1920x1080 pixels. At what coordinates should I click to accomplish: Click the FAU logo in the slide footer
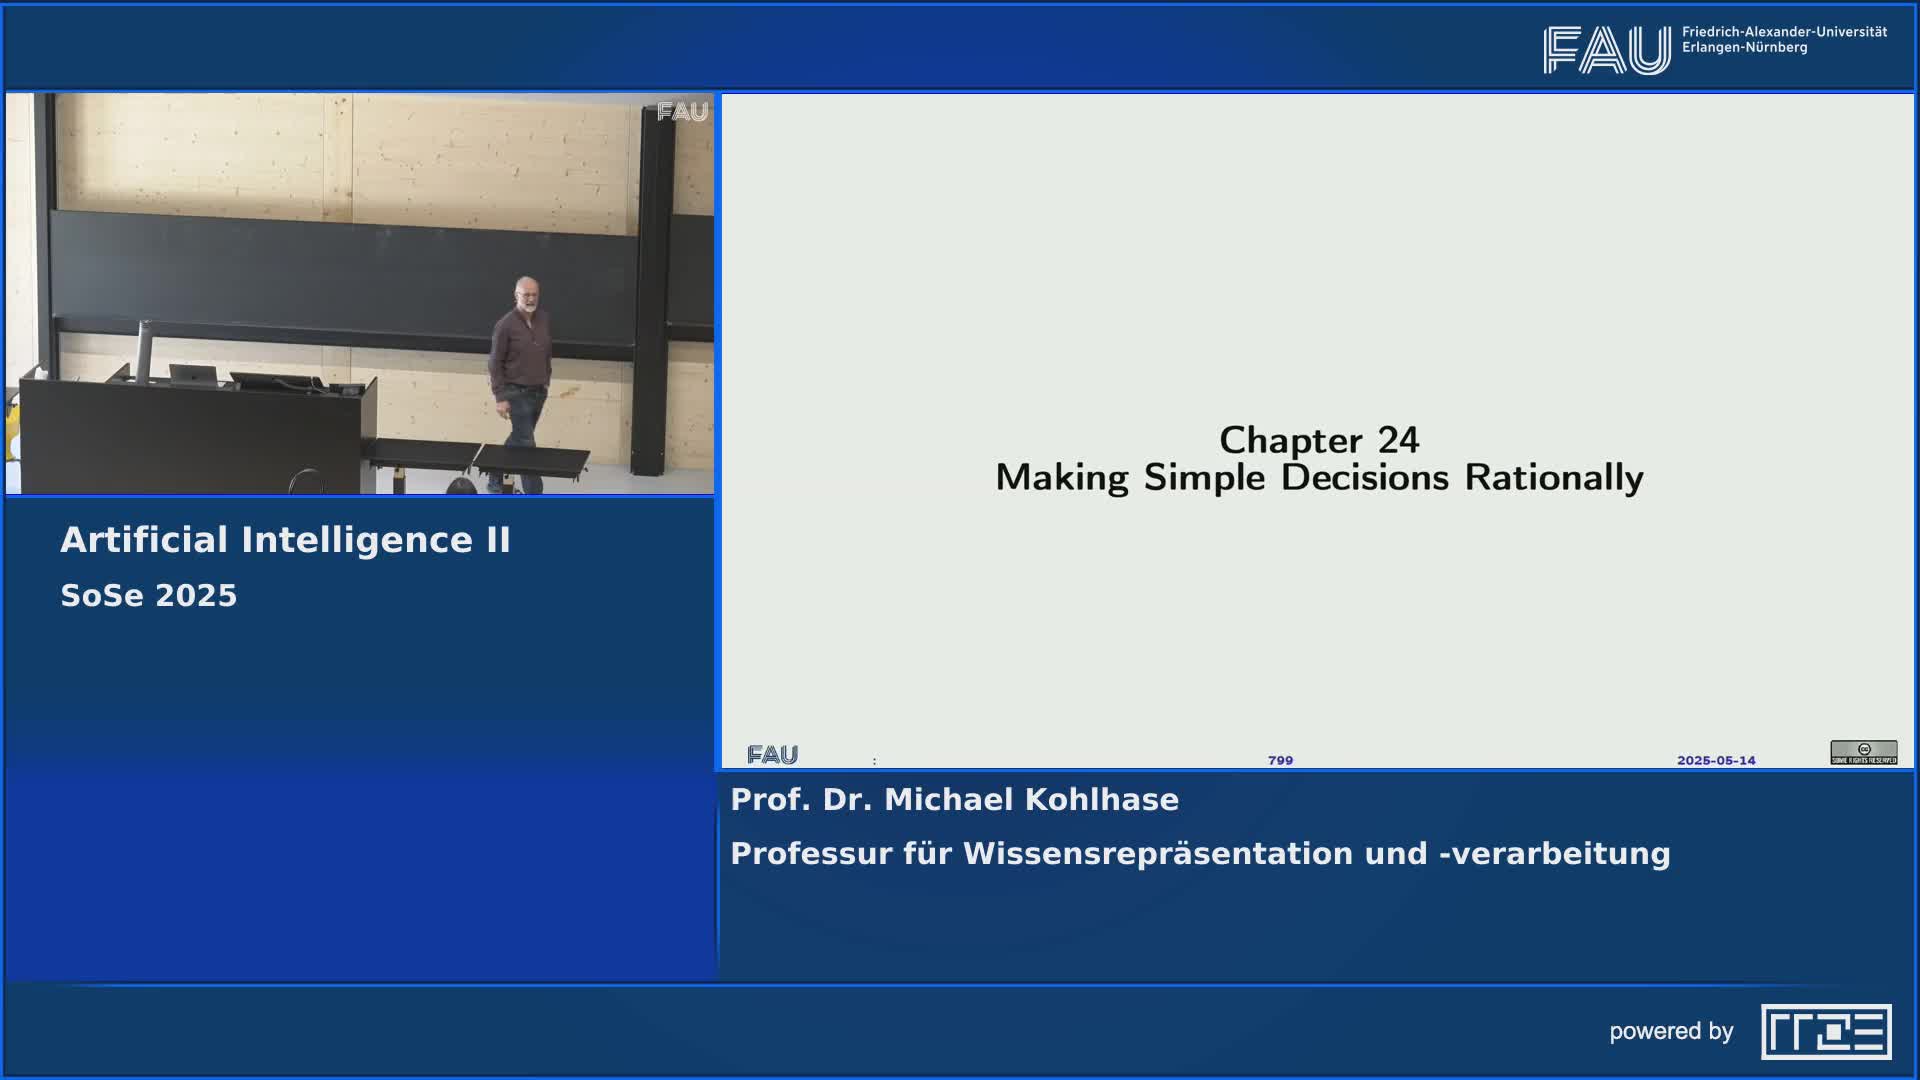tap(771, 752)
